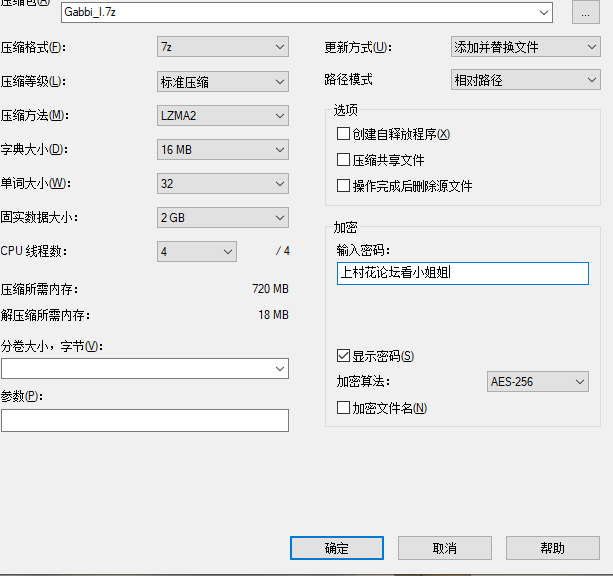Uncheck the 显示密码 checkbox
This screenshot has width=613, height=576.
pyautogui.click(x=344, y=356)
